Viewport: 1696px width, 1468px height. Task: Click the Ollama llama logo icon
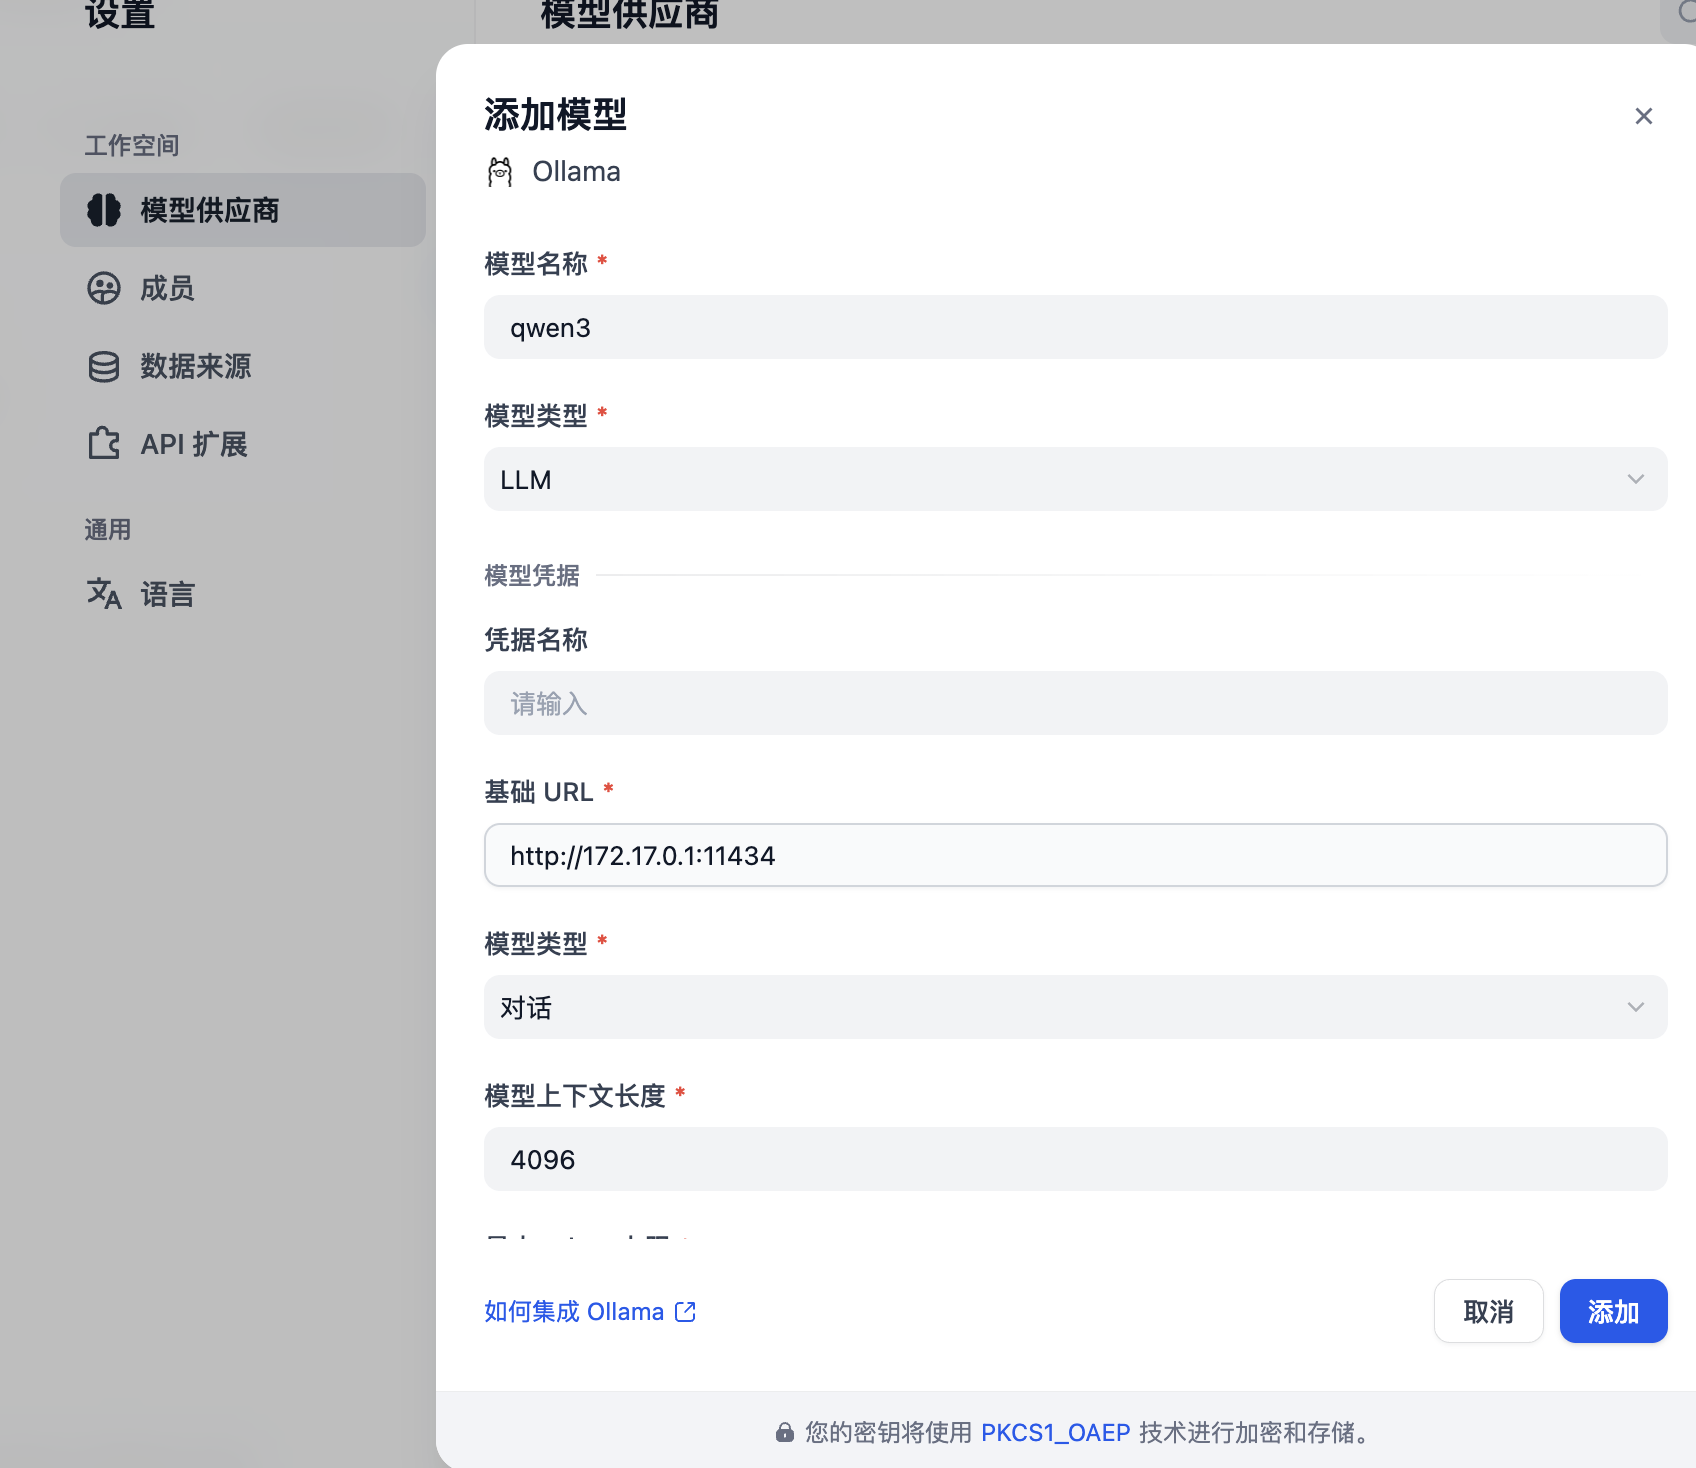500,172
